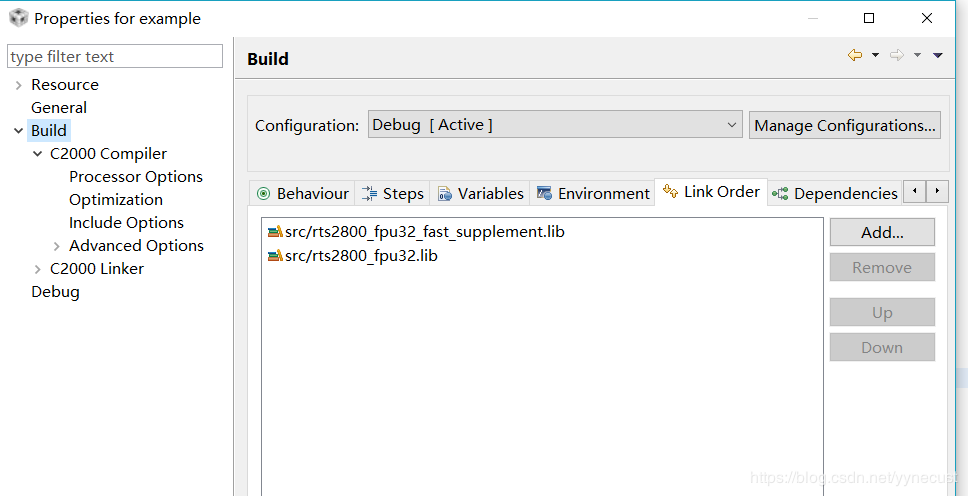Select Processor Options in the tree

pyautogui.click(x=136, y=177)
